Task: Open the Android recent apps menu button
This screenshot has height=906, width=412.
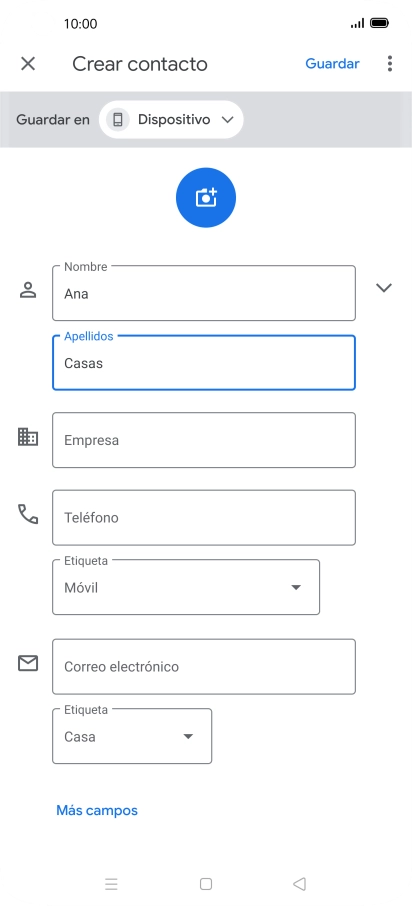Action: (112, 883)
